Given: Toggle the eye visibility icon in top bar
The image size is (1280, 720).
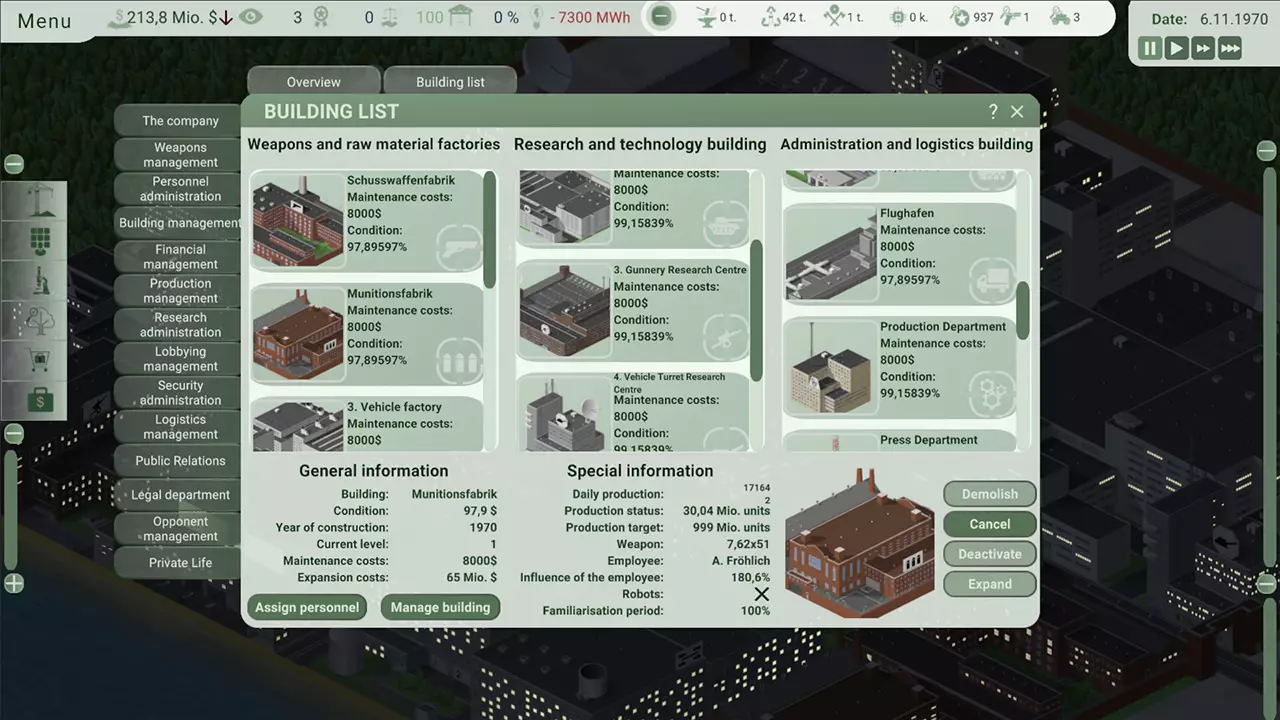Looking at the screenshot, I should tap(251, 17).
